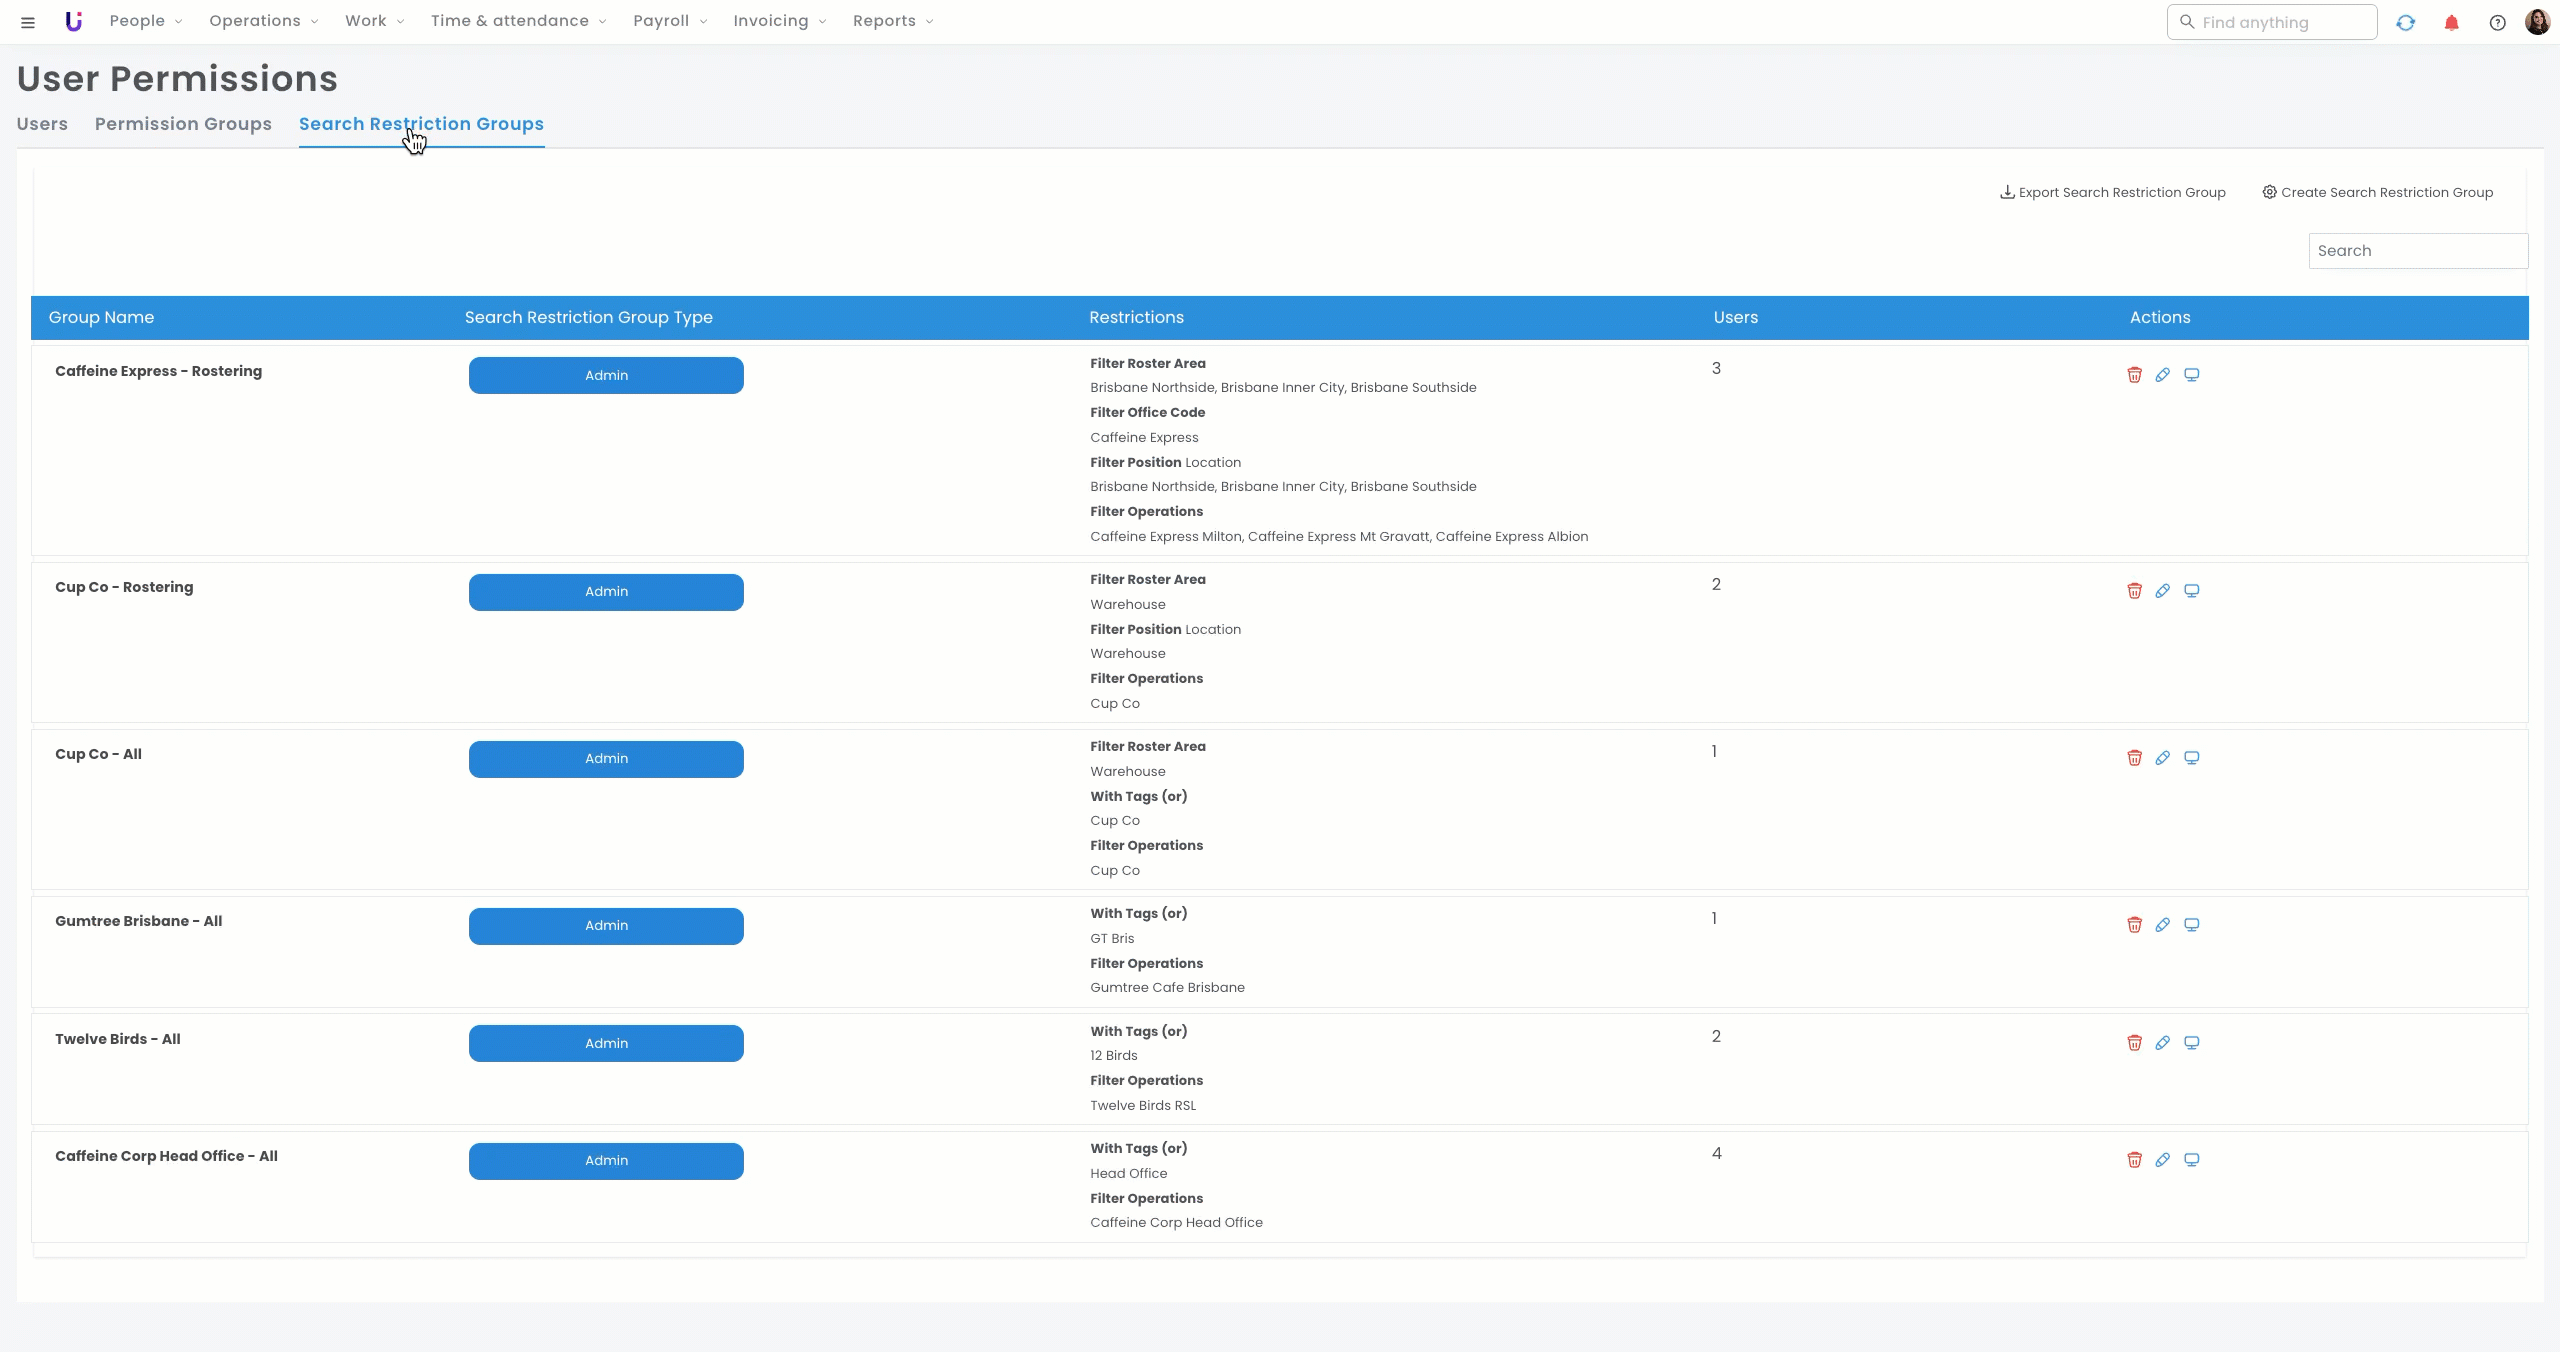This screenshot has height=1352, width=2560.
Task: Edit the Twelve Birds - All group
Action: pyautogui.click(x=2162, y=1043)
